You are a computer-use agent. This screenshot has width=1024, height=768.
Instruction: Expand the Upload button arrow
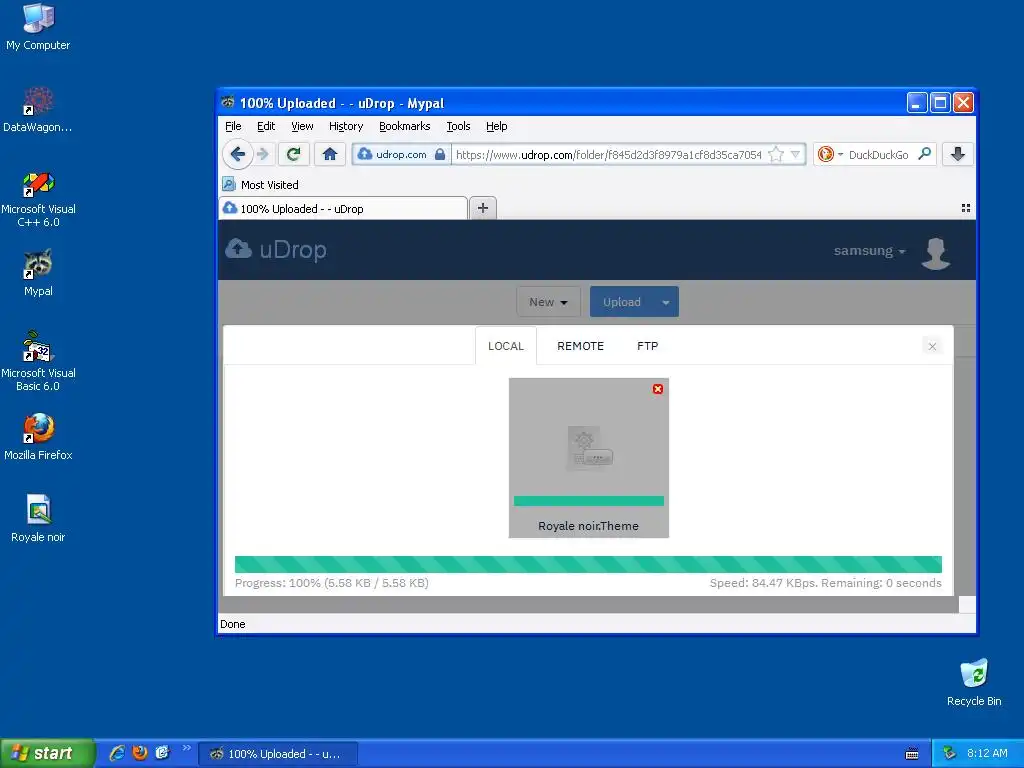666,302
